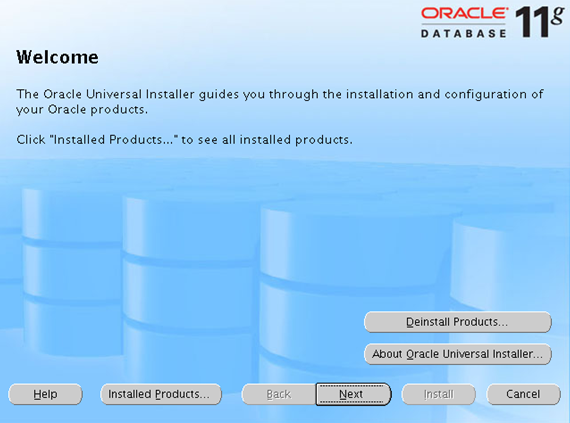Click the red Oracle logo wordmark
570x423 pixels.
pyautogui.click(x=464, y=13)
